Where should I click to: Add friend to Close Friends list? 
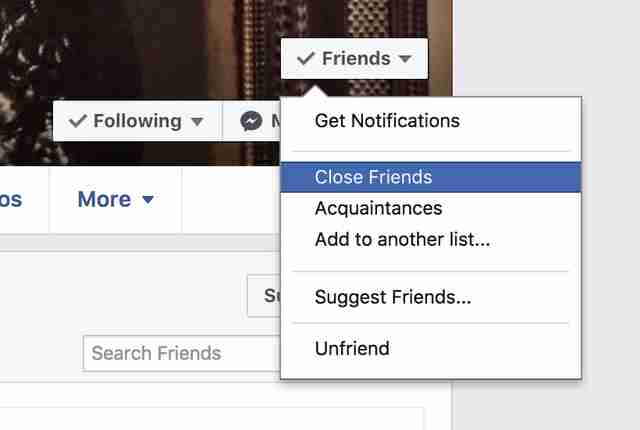[x=373, y=177]
